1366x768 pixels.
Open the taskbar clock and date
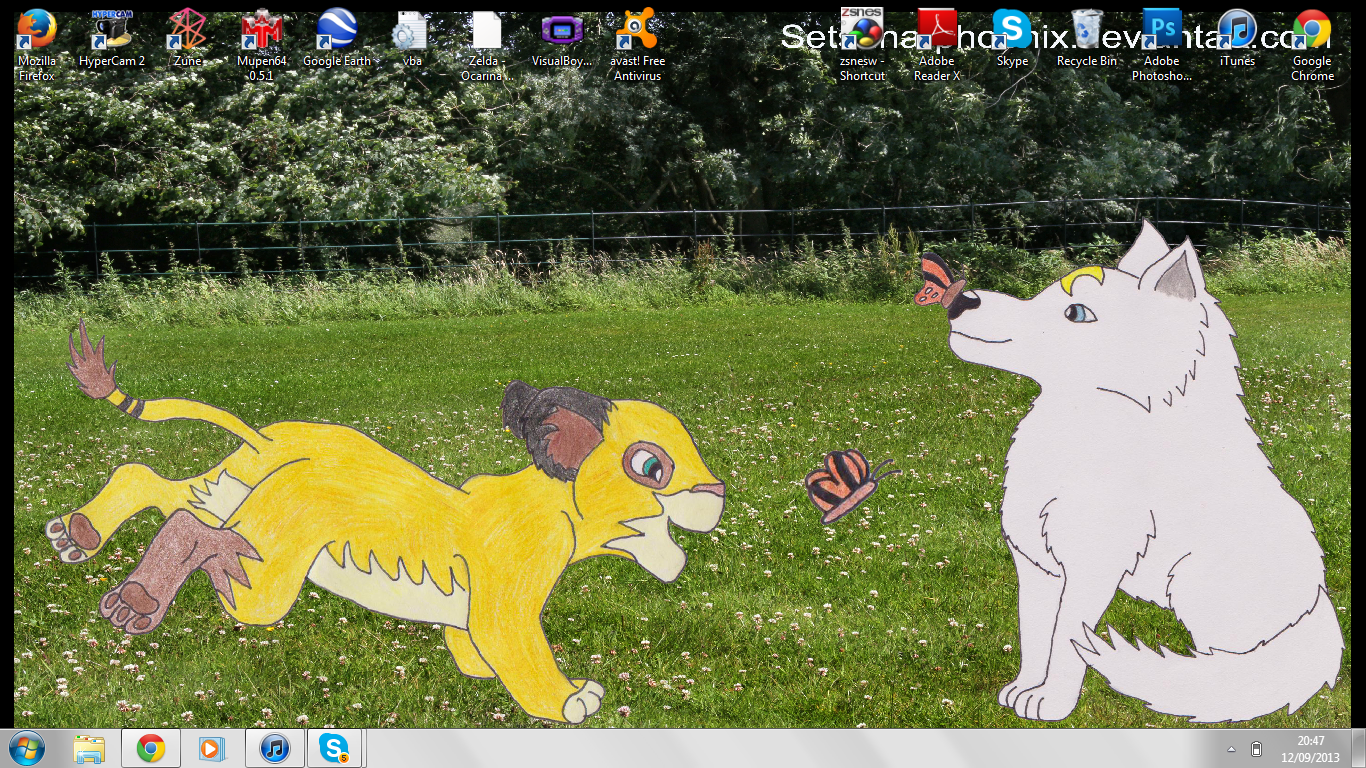tap(1310, 748)
